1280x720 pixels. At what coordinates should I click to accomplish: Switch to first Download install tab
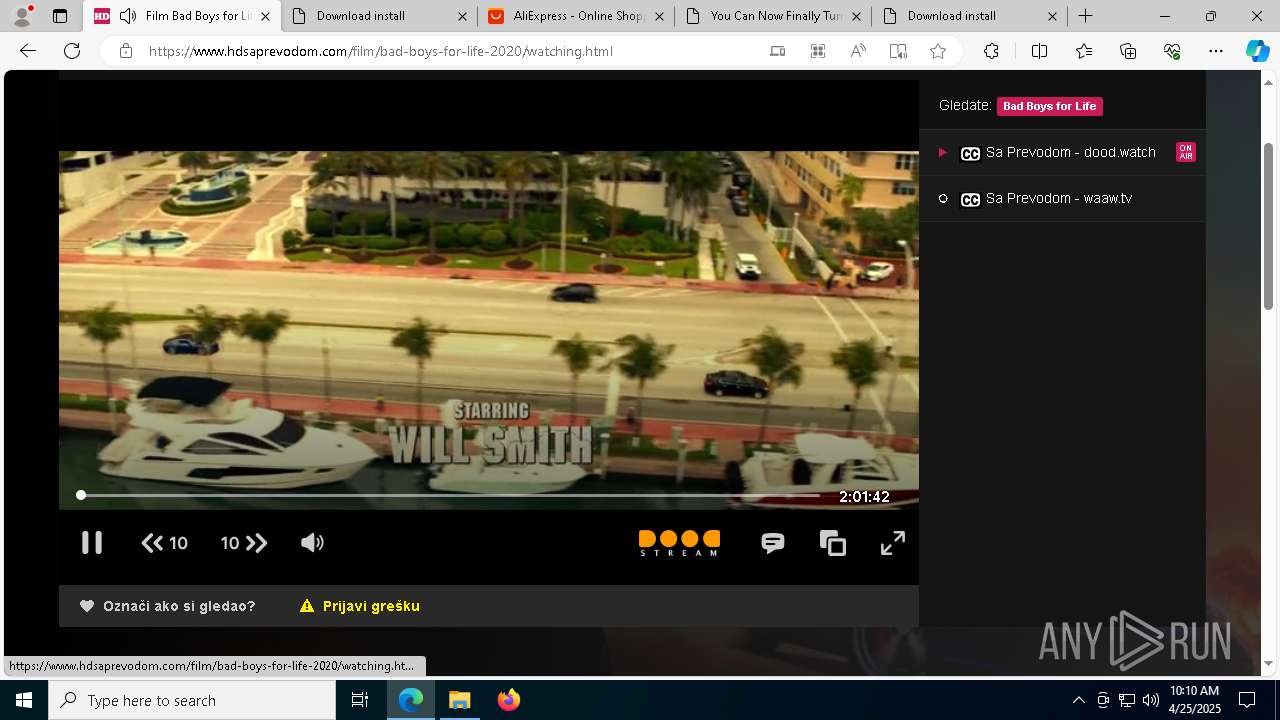(378, 16)
